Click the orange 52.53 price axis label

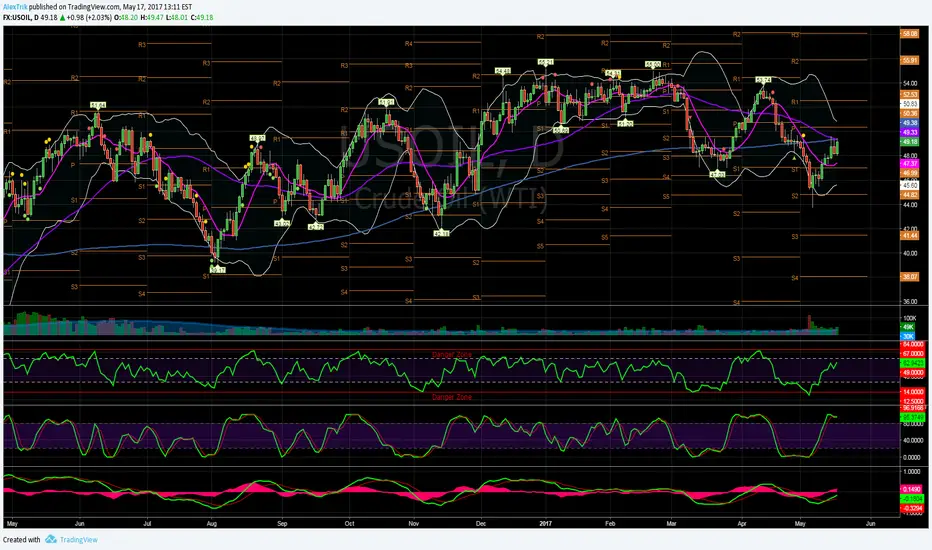[x=910, y=95]
